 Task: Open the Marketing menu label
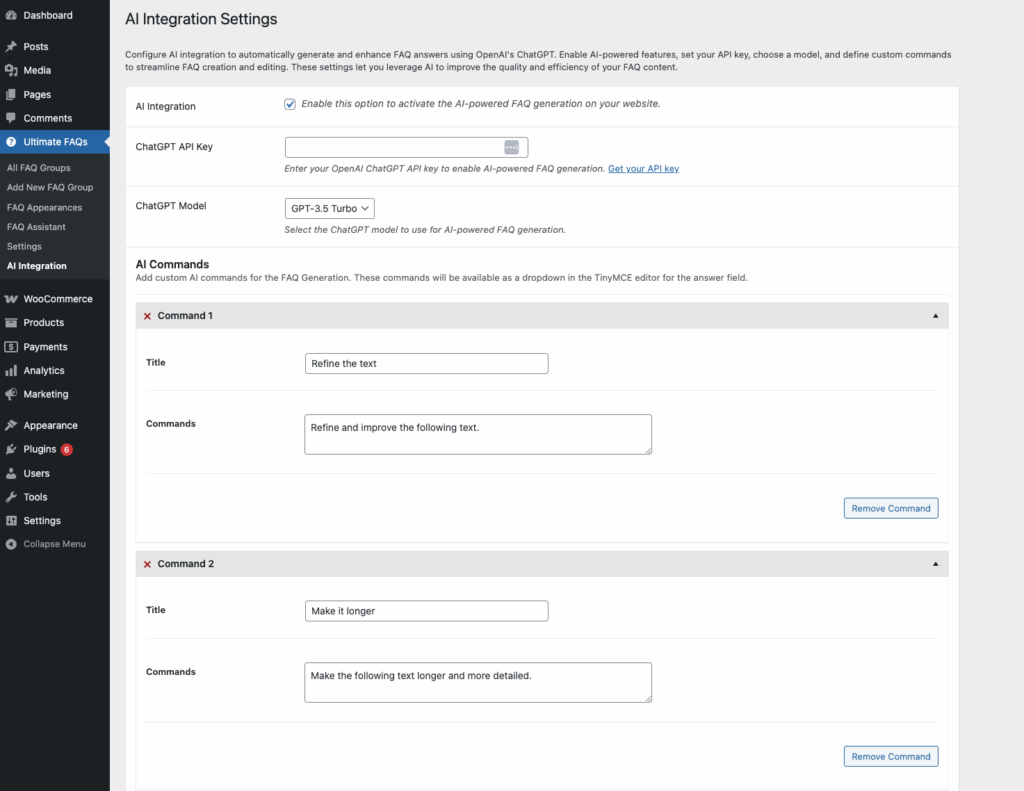click(x=46, y=394)
